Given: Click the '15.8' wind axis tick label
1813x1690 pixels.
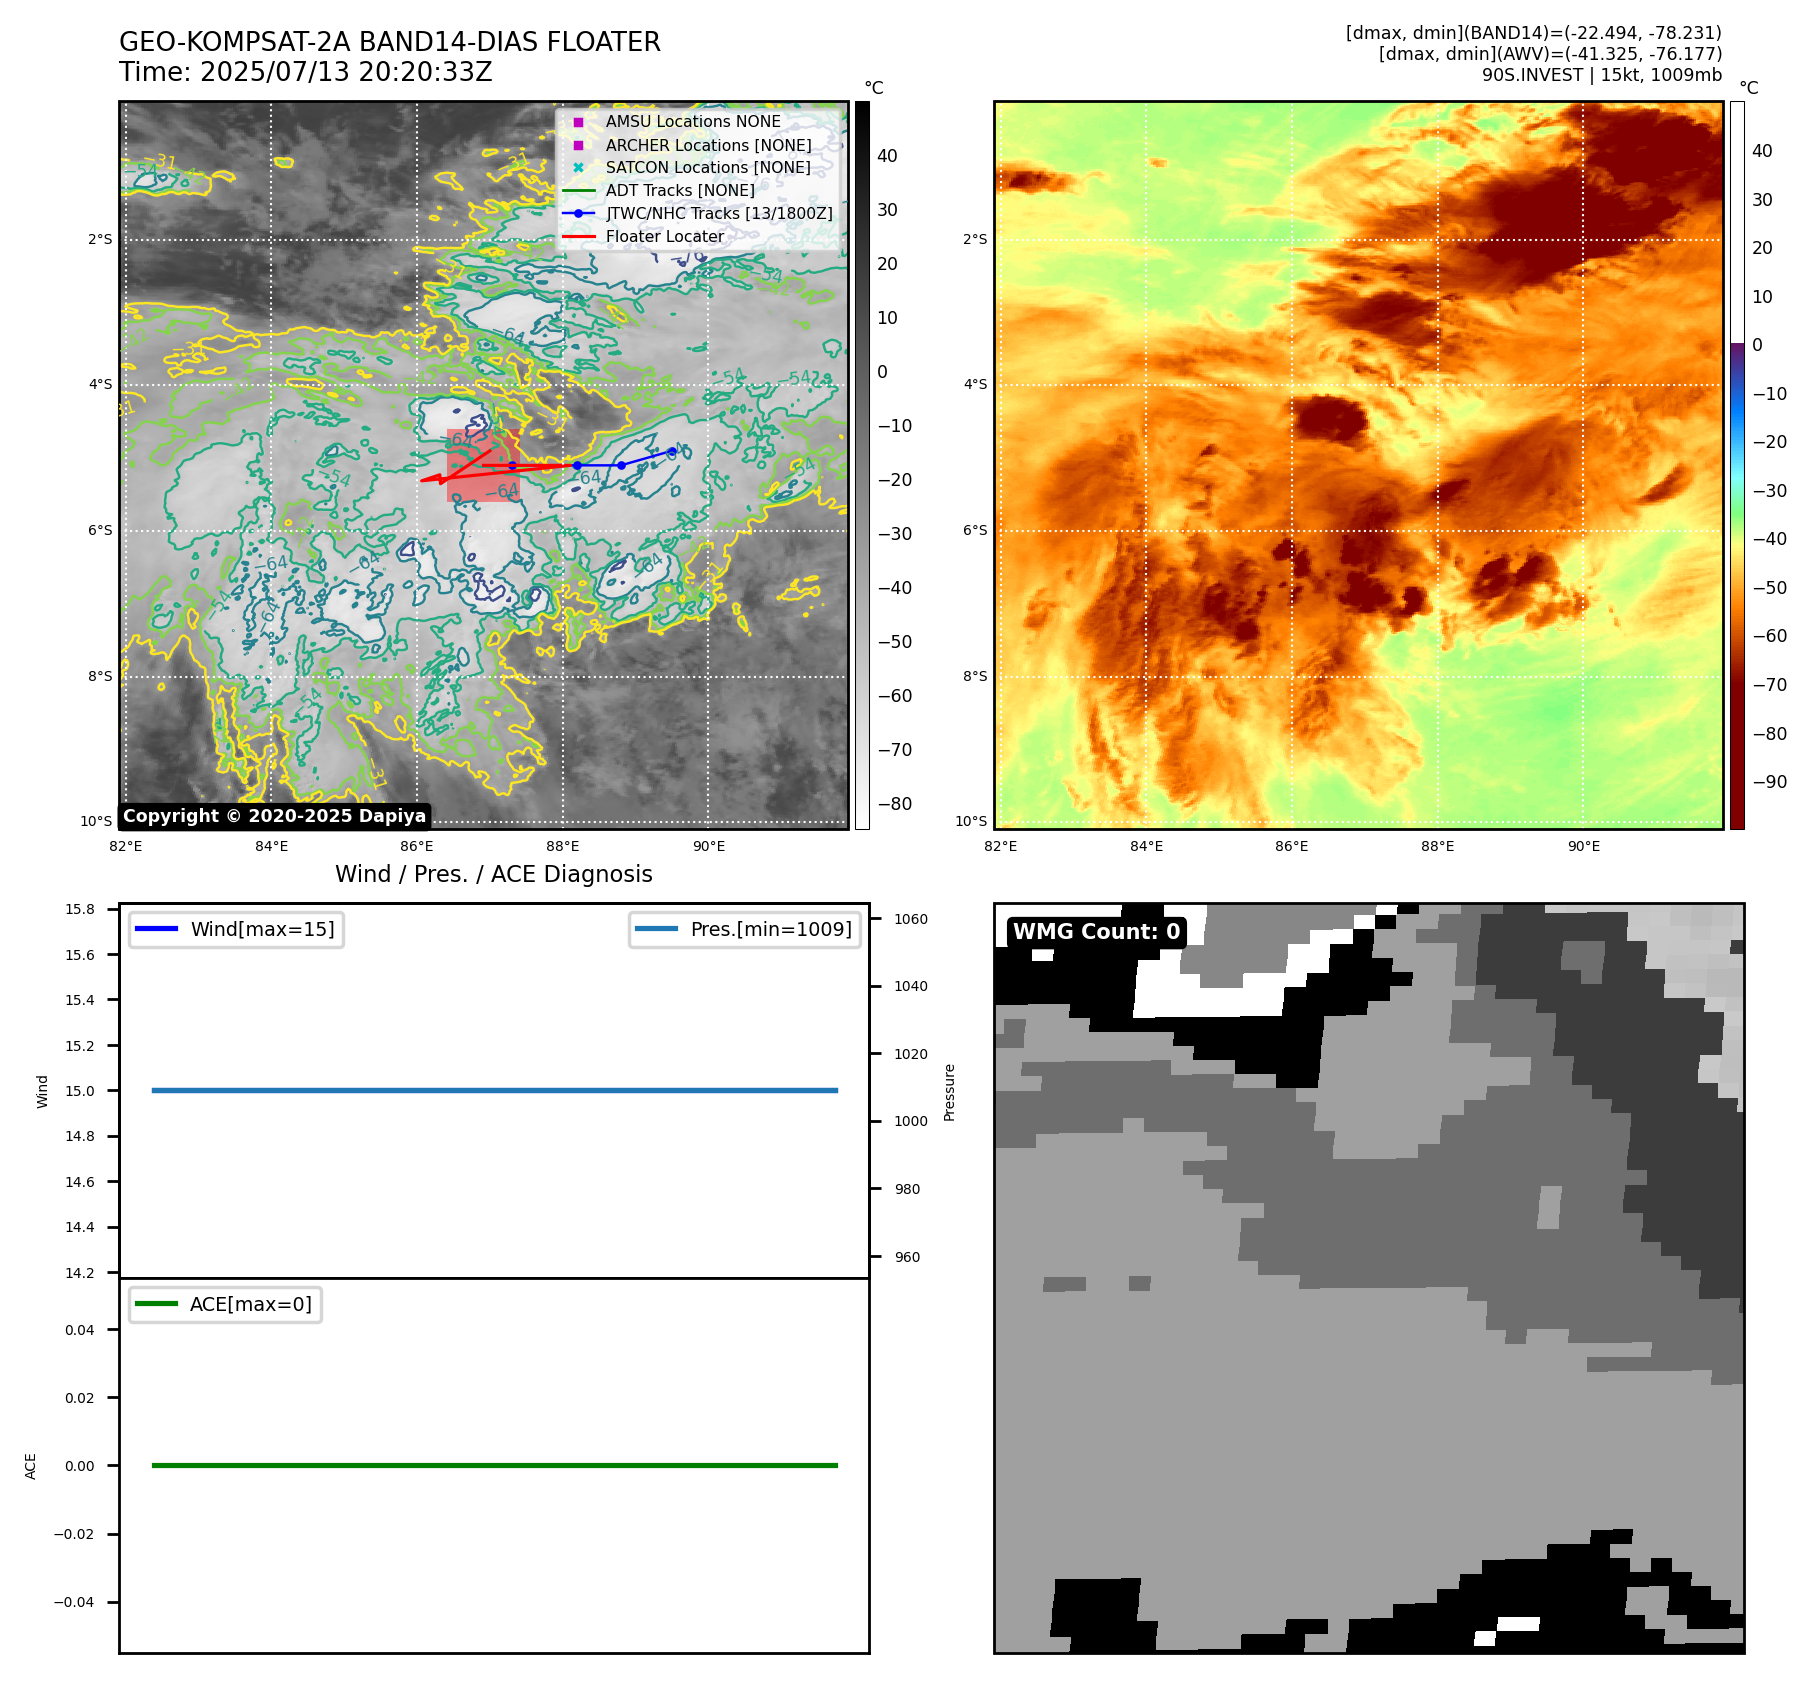Looking at the screenshot, I should pos(80,910).
